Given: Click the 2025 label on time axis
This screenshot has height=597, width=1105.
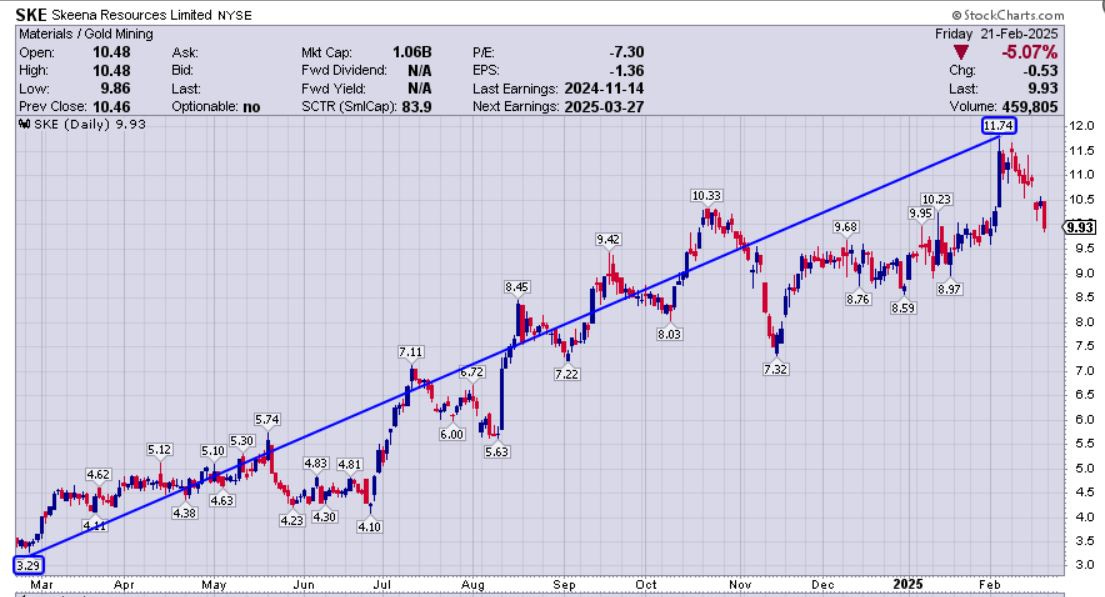Looking at the screenshot, I should point(908,584).
